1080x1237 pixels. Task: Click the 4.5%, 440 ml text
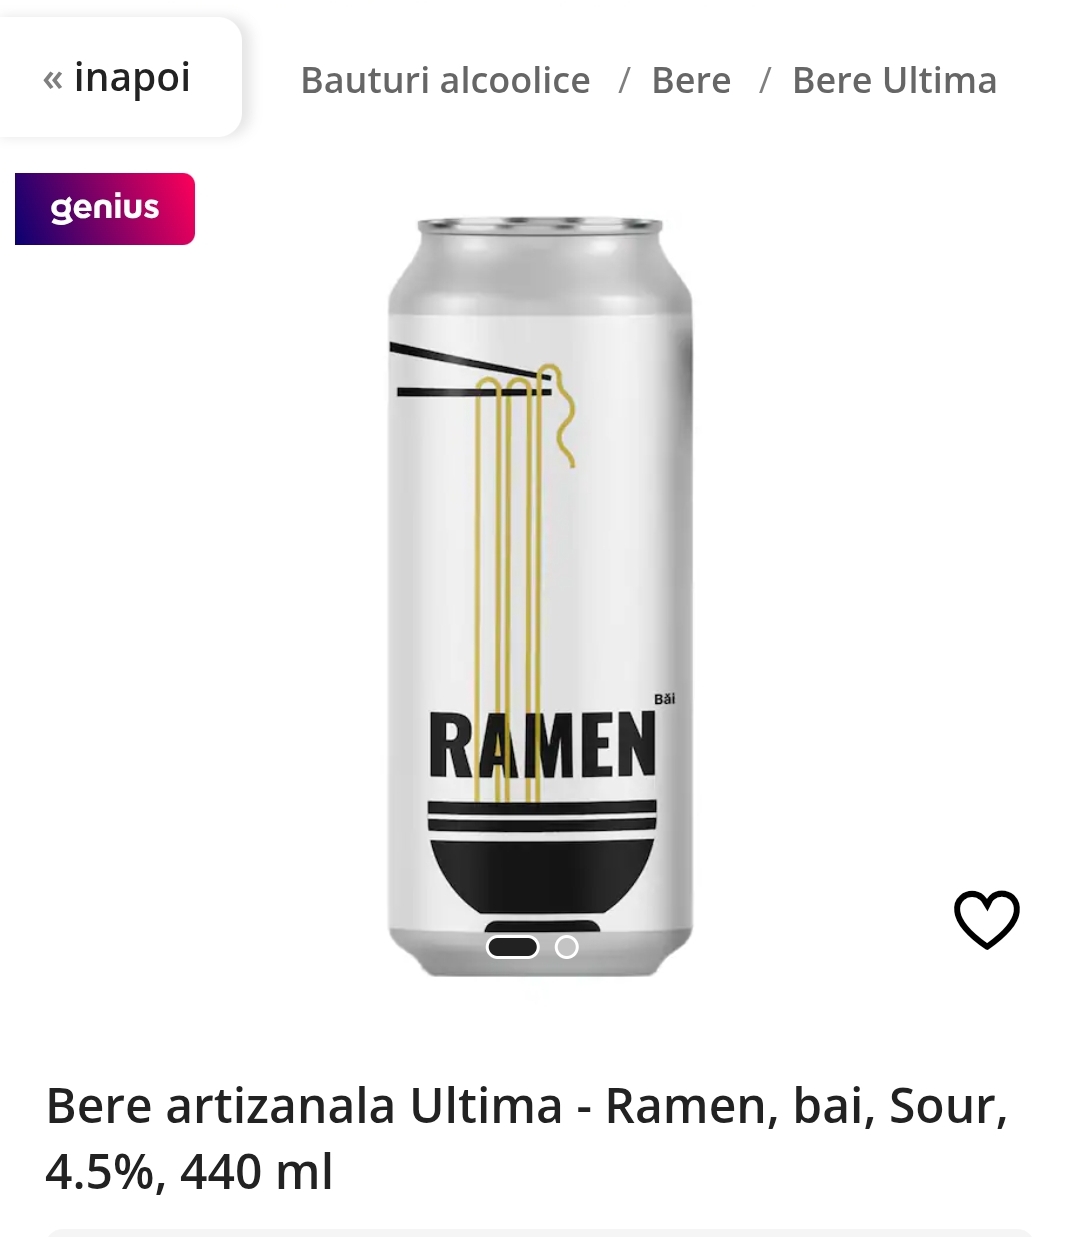[x=189, y=1172]
